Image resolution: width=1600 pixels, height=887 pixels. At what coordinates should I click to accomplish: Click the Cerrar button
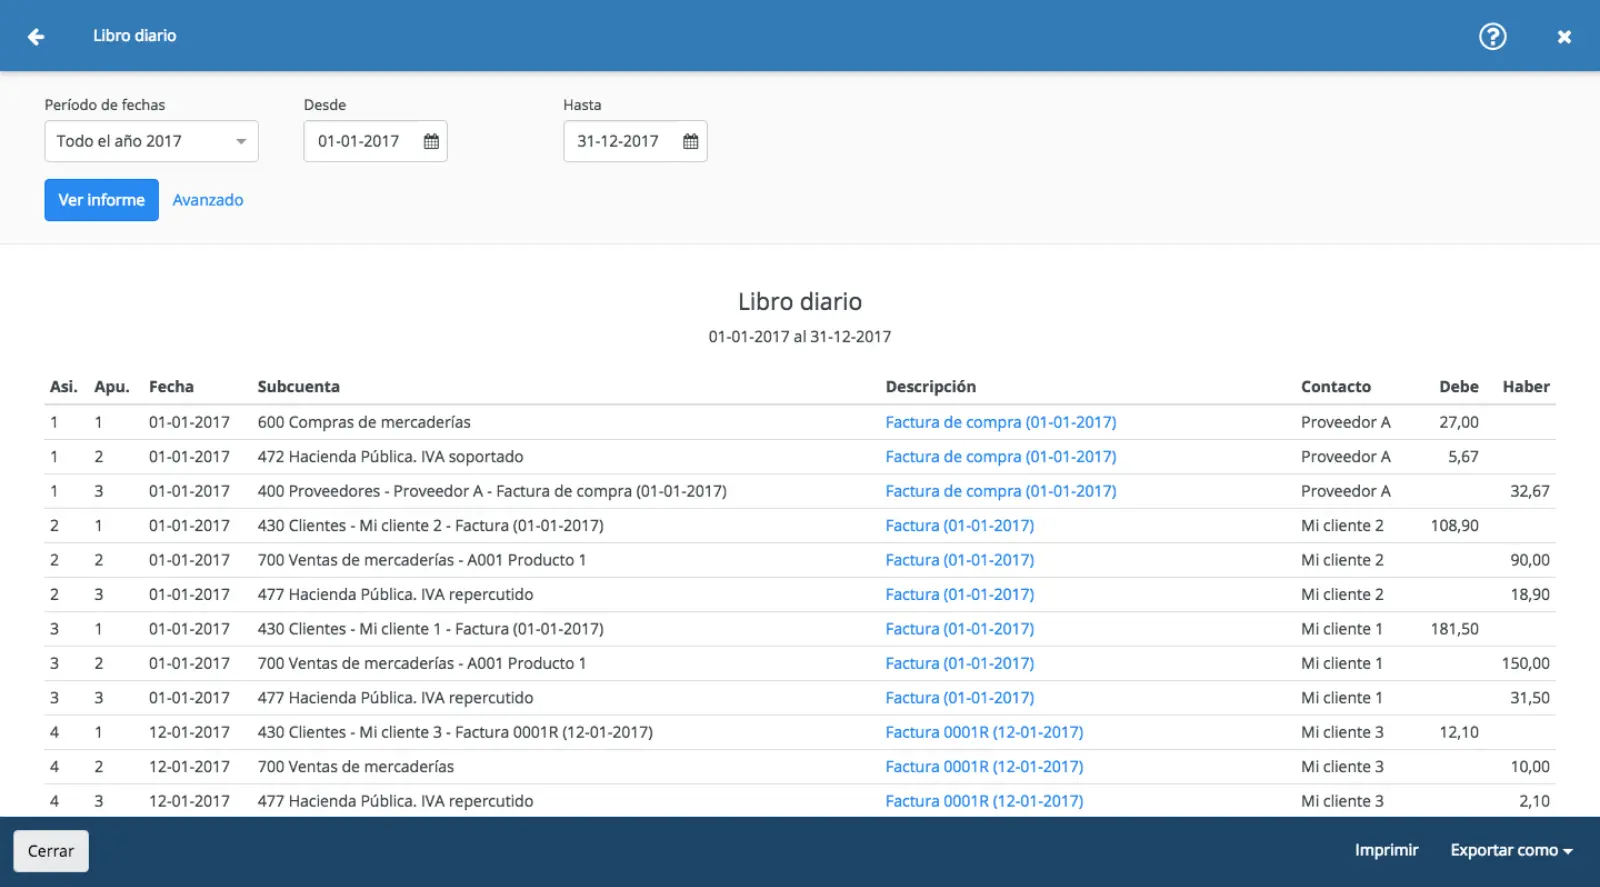tap(51, 851)
